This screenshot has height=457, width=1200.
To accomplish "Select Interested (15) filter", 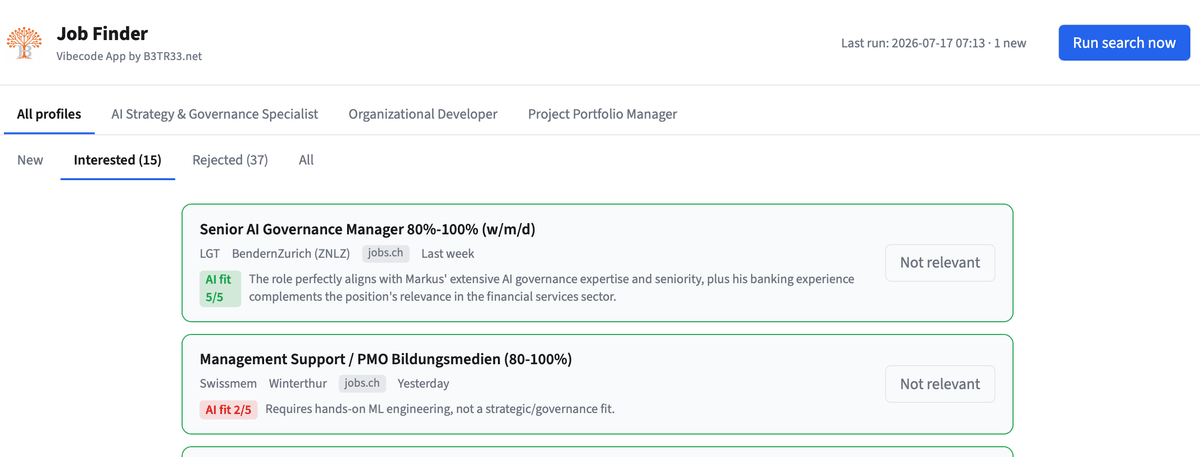I will click(118, 160).
